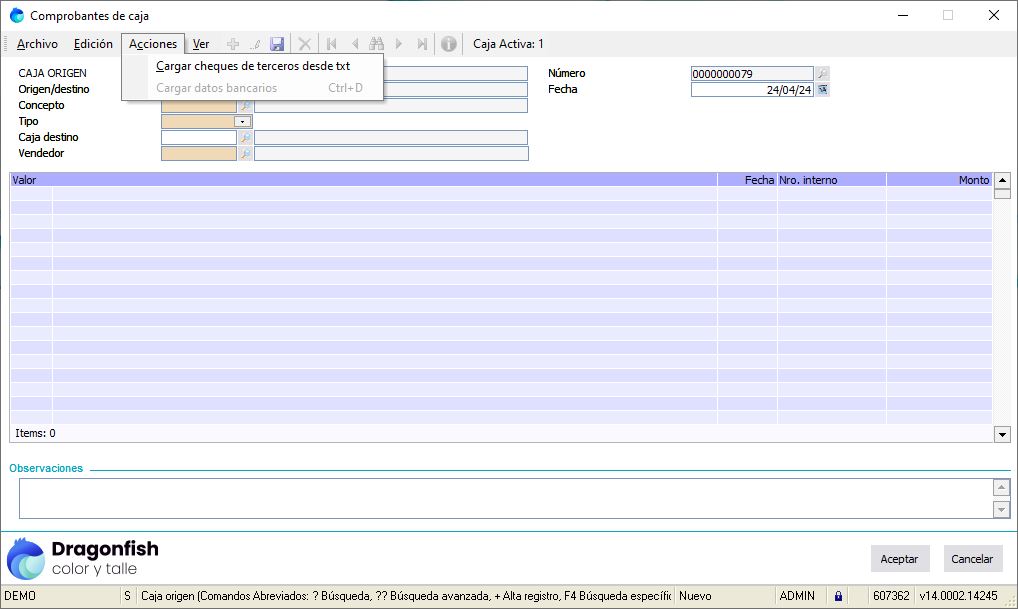
Task: Click DEMO in the status bar
Action: pyautogui.click(x=20, y=596)
